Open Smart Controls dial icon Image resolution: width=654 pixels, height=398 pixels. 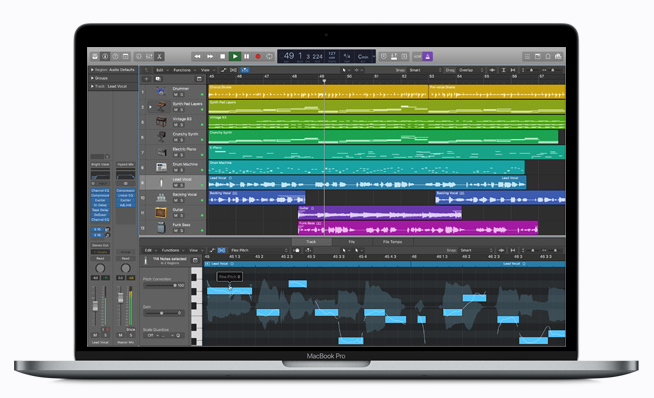(x=139, y=56)
